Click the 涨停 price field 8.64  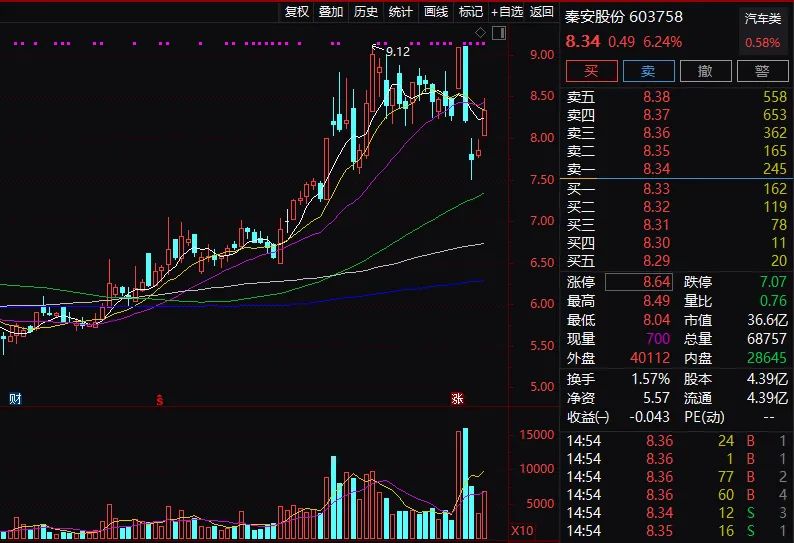[x=639, y=282]
